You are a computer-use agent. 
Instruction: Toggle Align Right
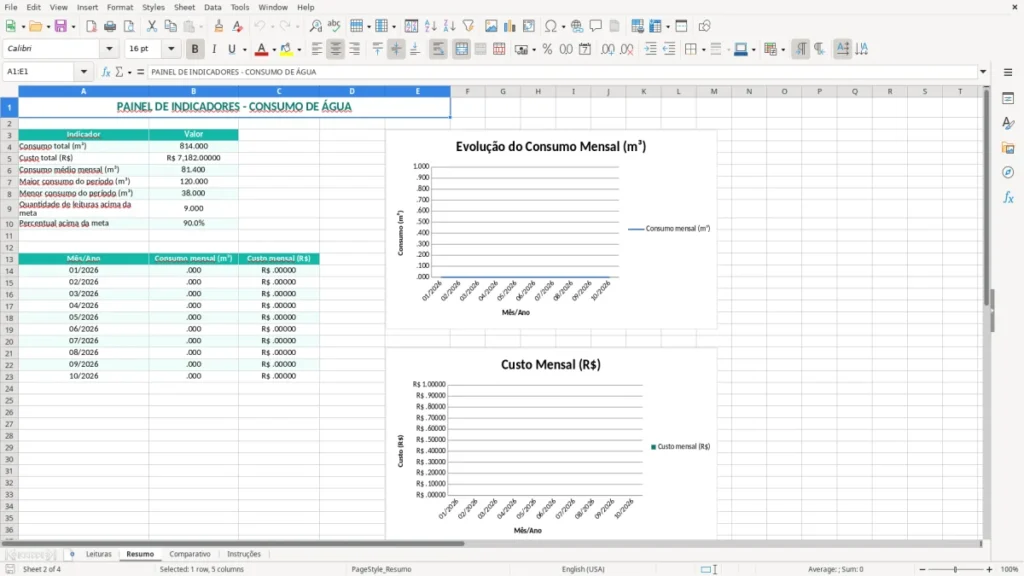click(355, 49)
